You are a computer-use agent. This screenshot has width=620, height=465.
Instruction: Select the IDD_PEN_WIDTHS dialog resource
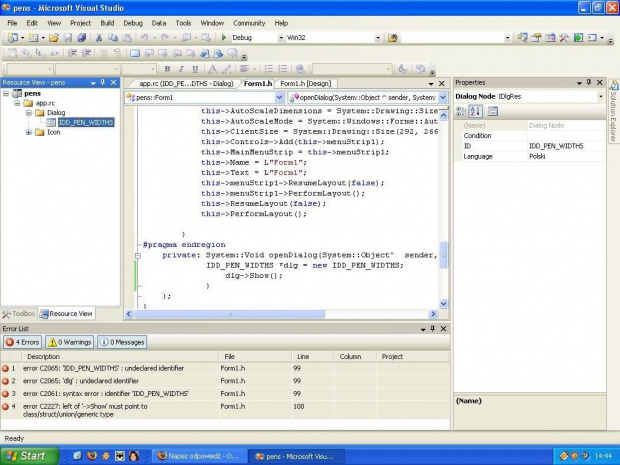[x=85, y=122]
